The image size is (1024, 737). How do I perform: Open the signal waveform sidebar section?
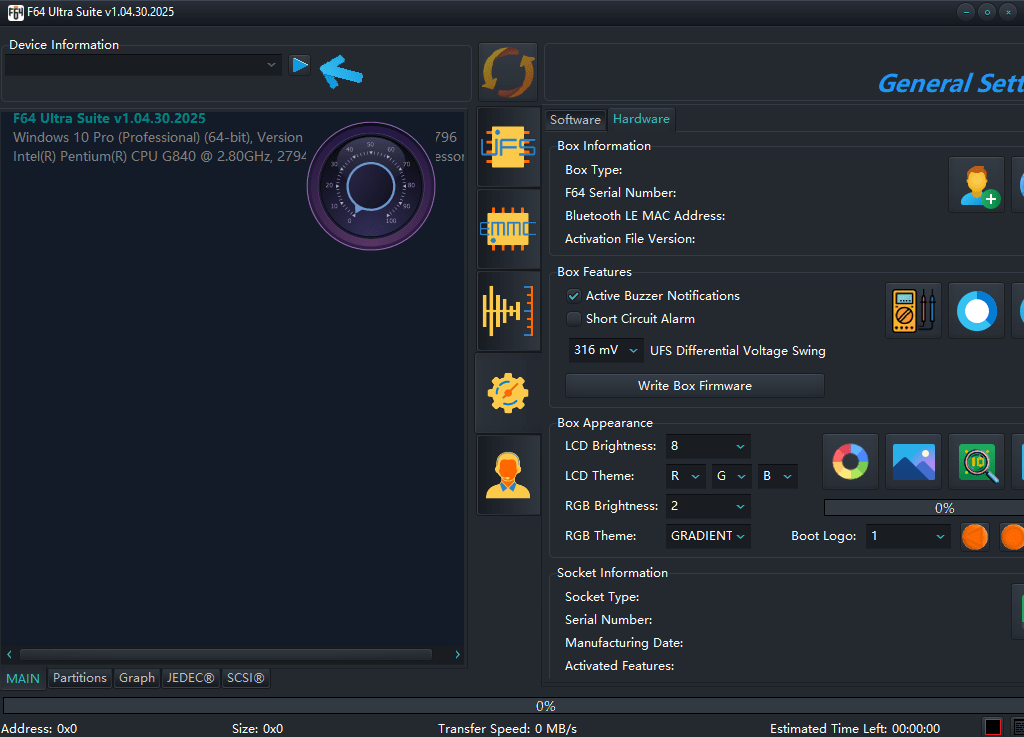pyautogui.click(x=508, y=311)
